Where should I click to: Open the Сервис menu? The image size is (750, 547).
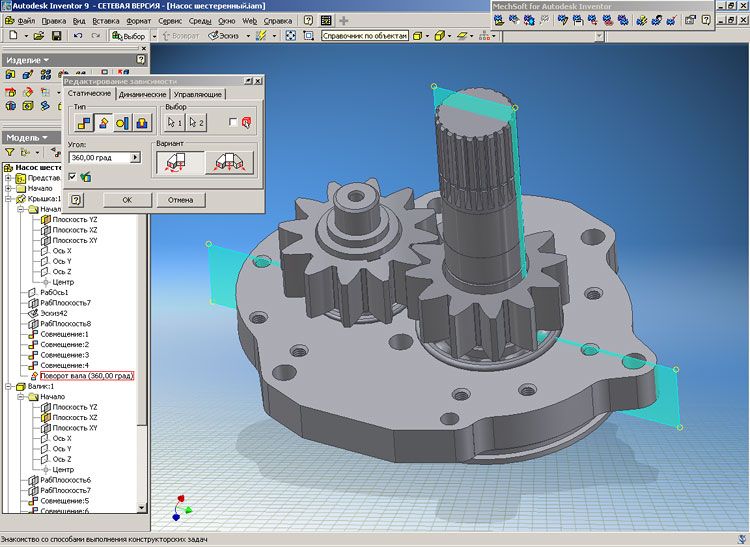coord(170,21)
